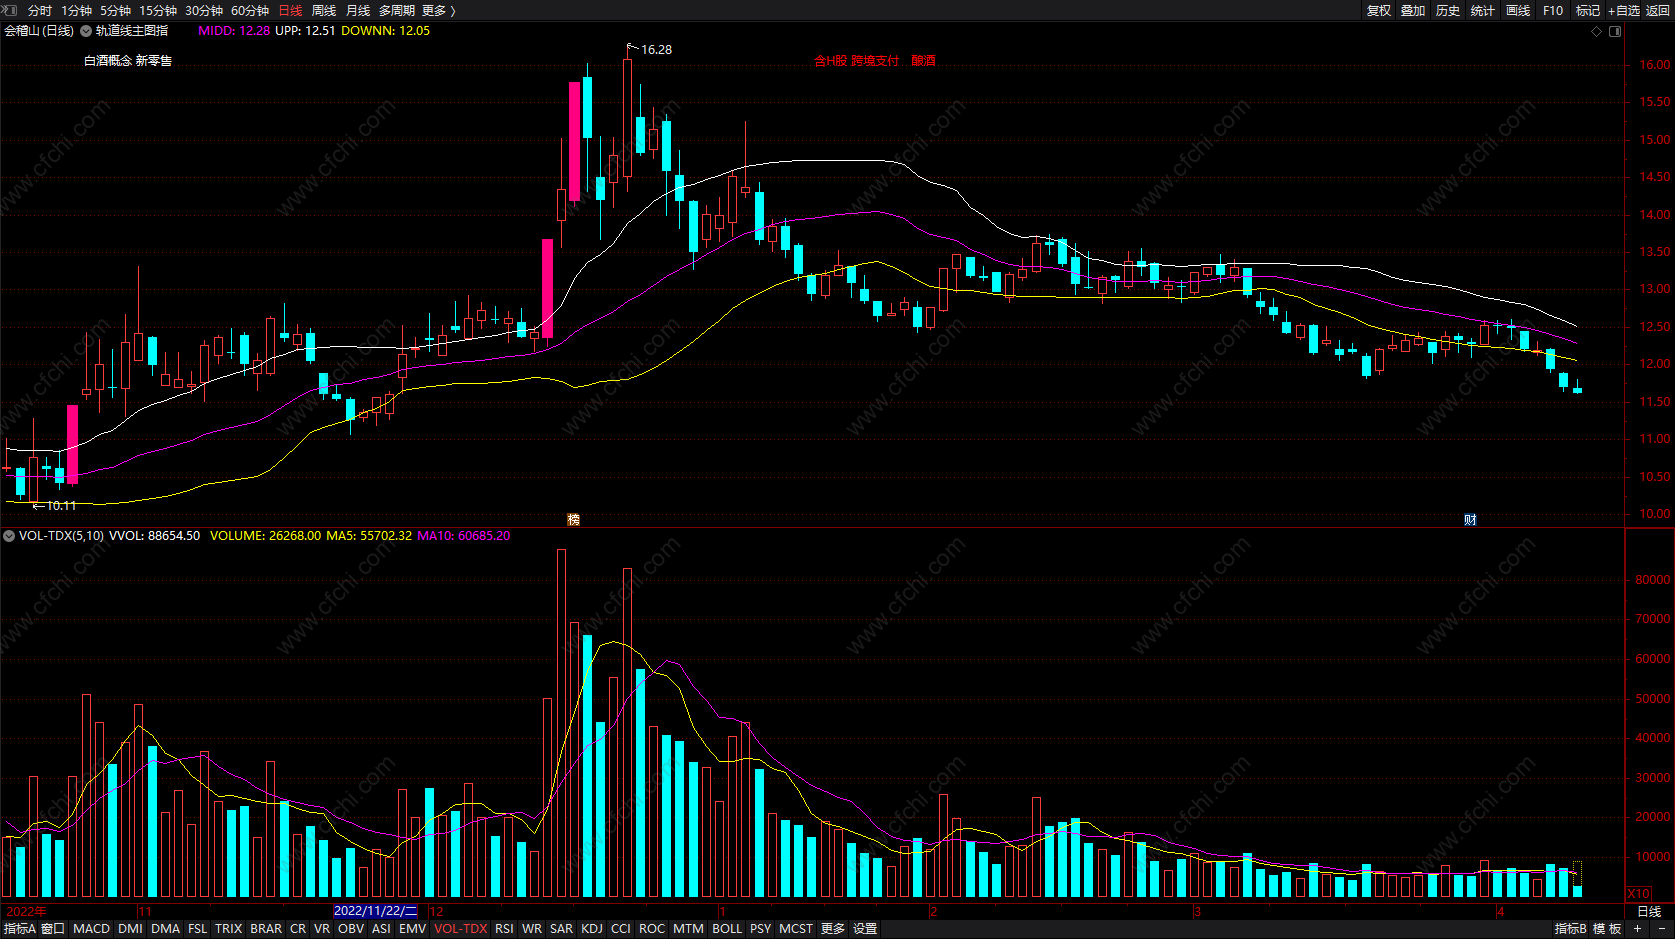
Task: Zoom out chart with minus button
Action: pos(1661,929)
